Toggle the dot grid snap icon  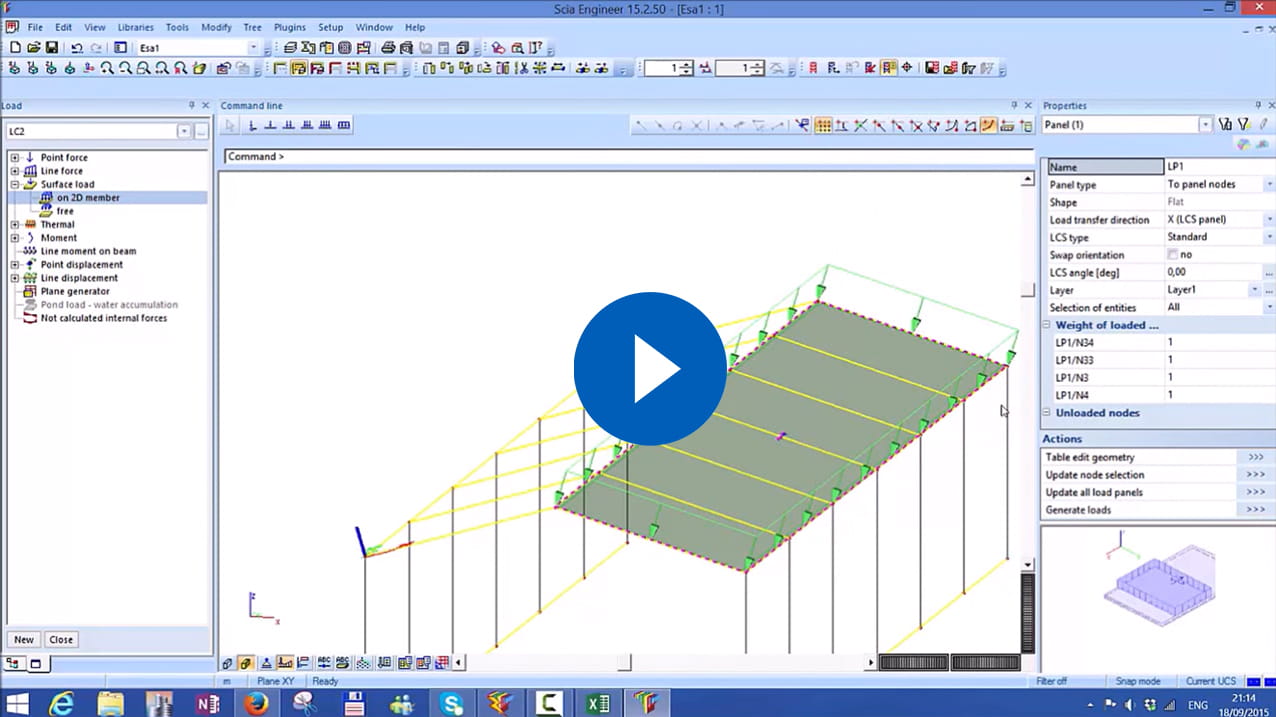[x=823, y=125]
